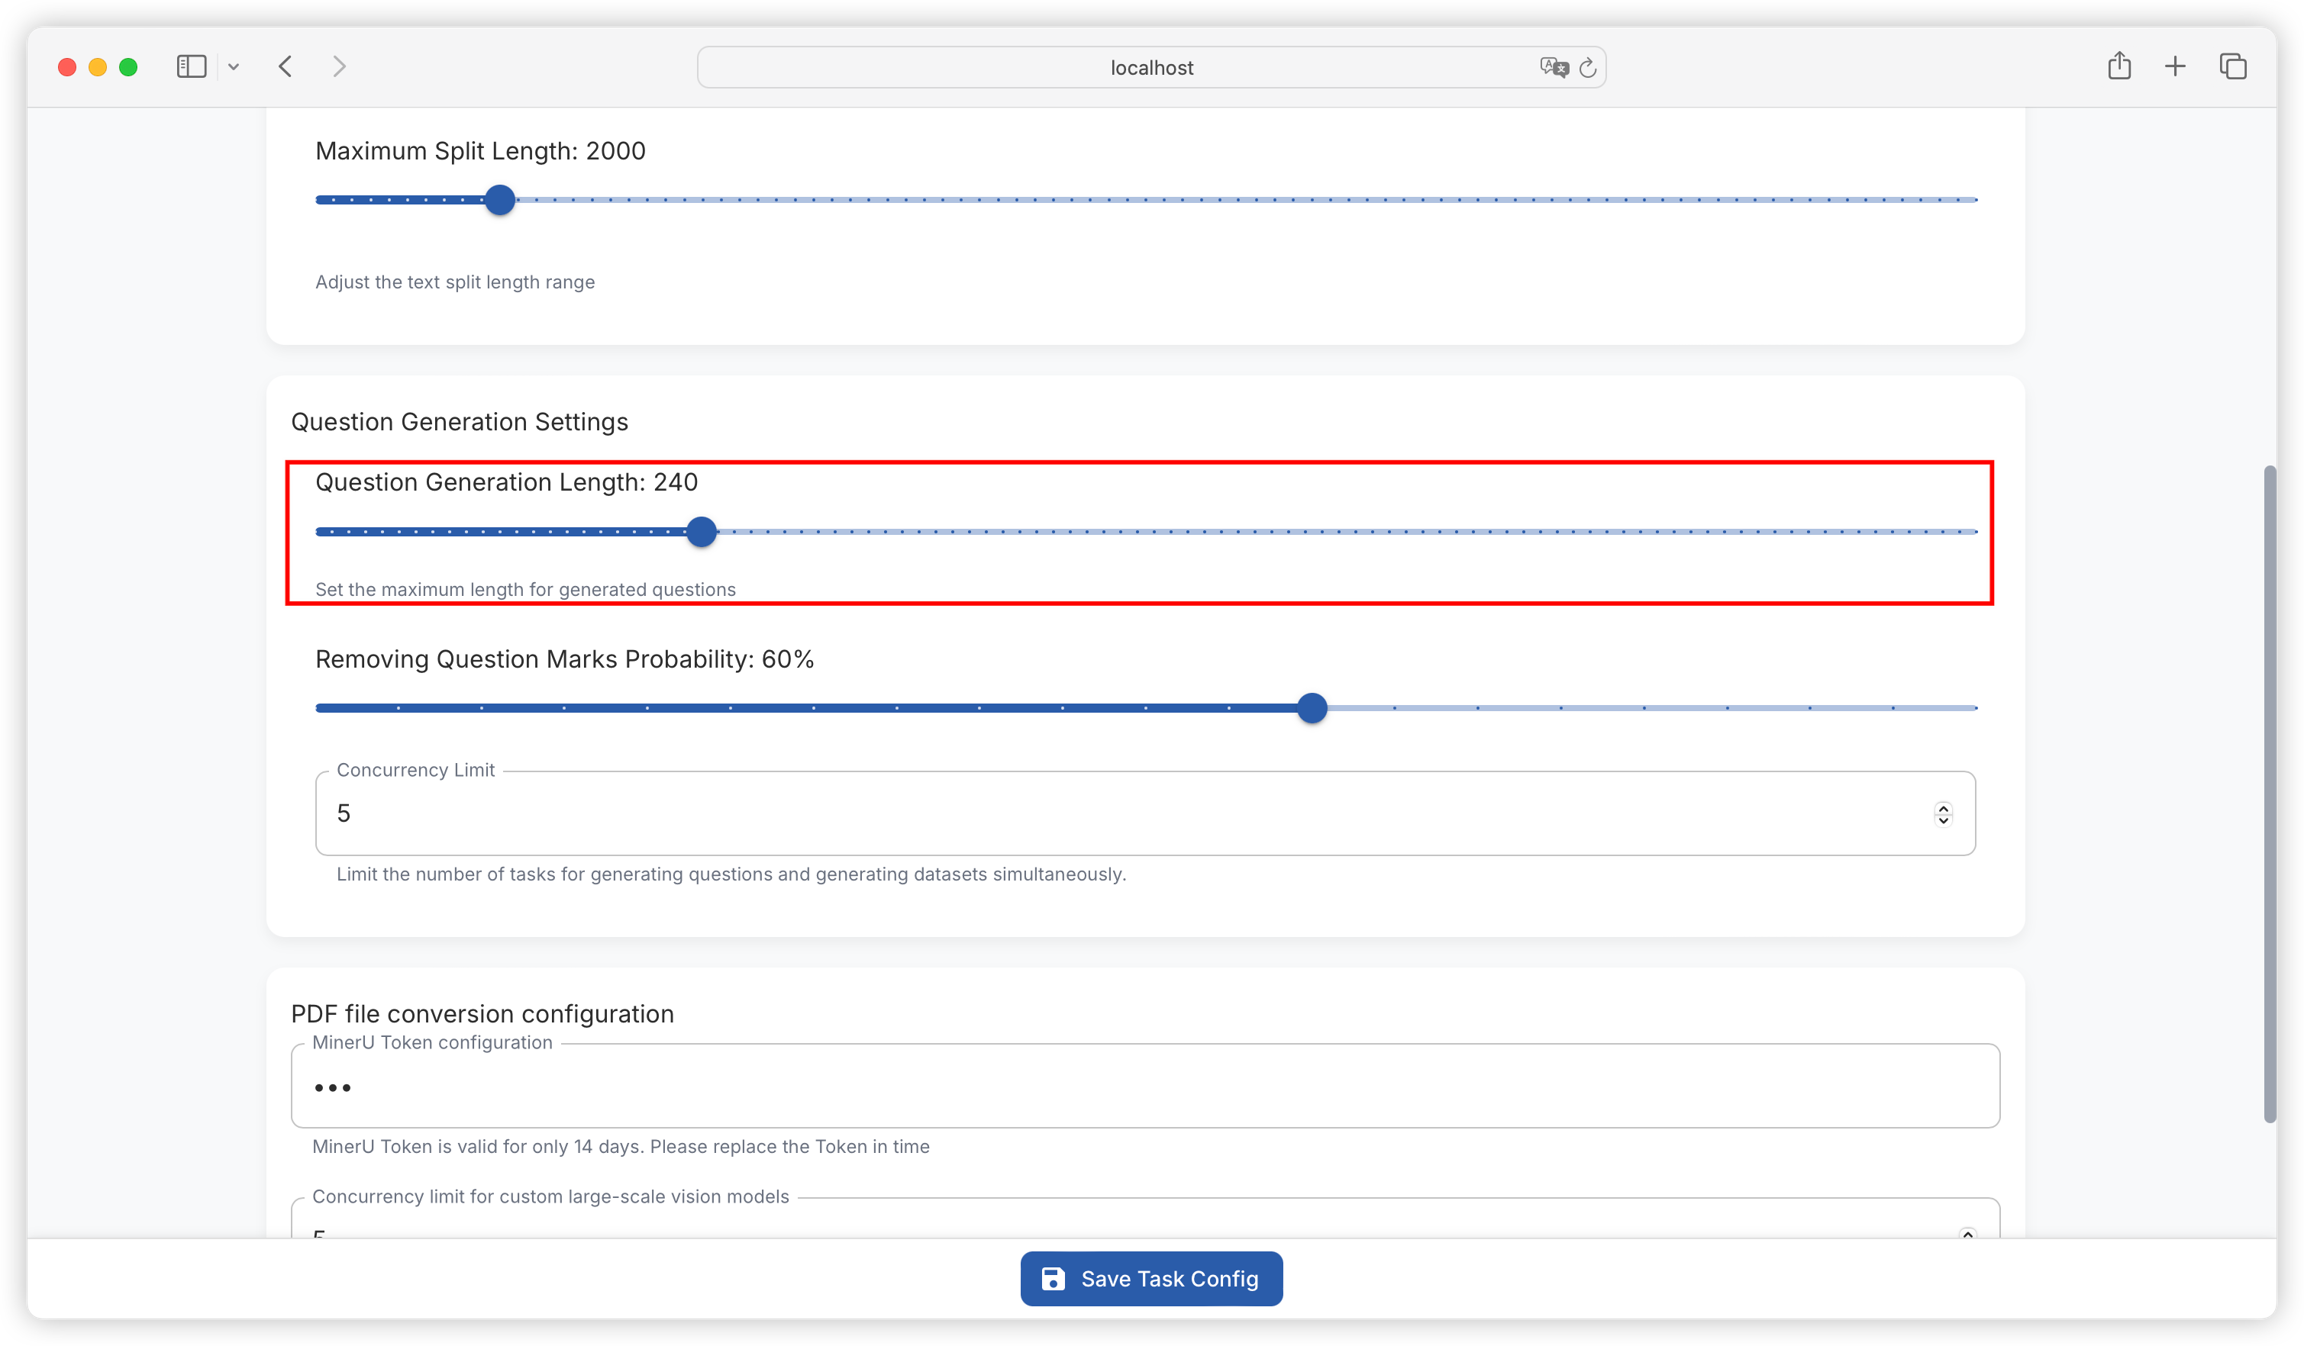Image resolution: width=2304 pixels, height=1346 pixels.
Task: Go back with the back arrow
Action: pyautogui.click(x=286, y=67)
